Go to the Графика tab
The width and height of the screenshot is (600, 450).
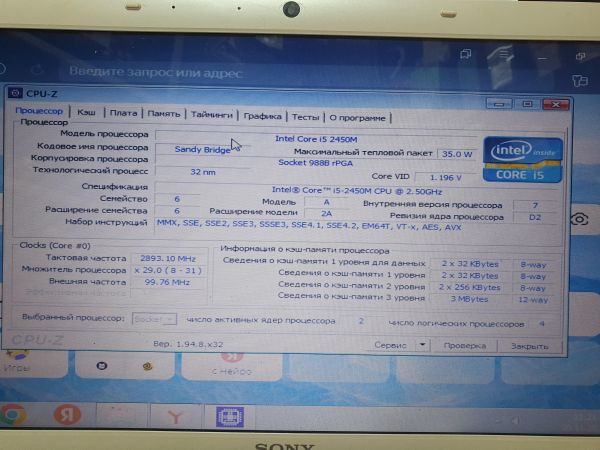point(262,116)
